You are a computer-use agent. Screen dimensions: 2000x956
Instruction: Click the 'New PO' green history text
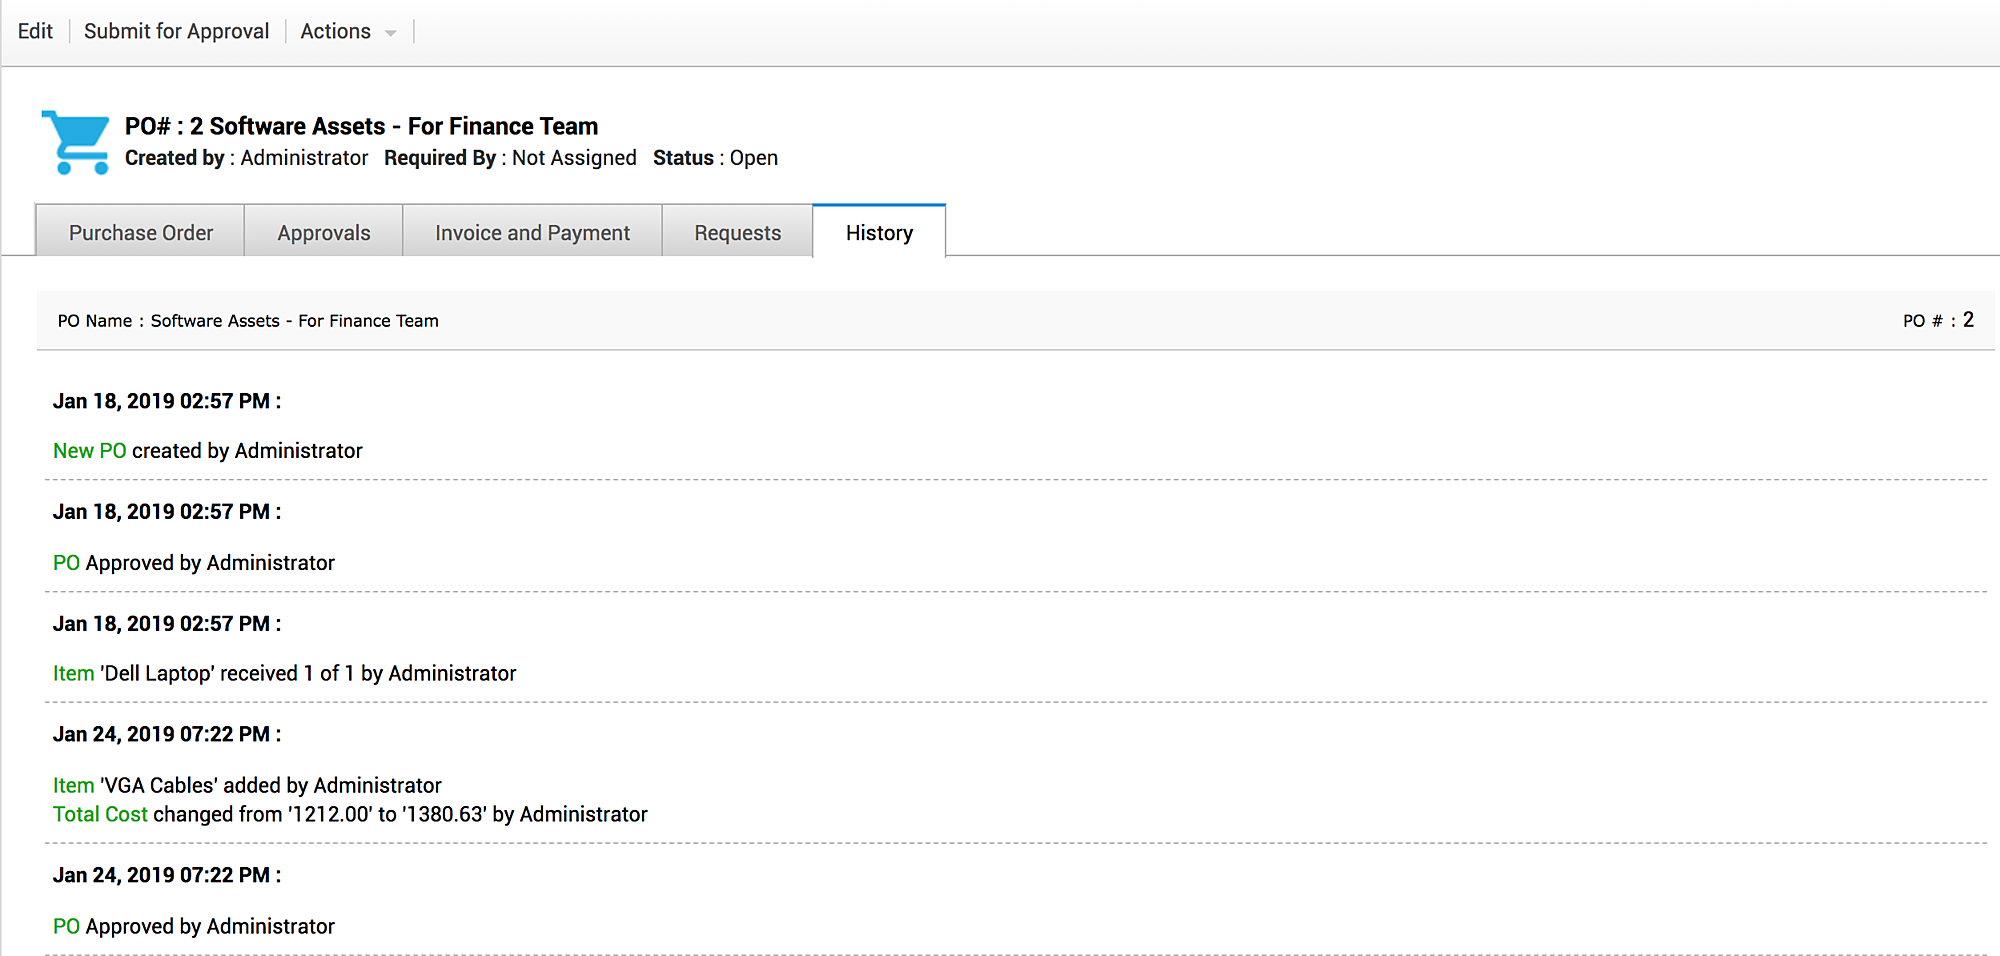coord(89,451)
